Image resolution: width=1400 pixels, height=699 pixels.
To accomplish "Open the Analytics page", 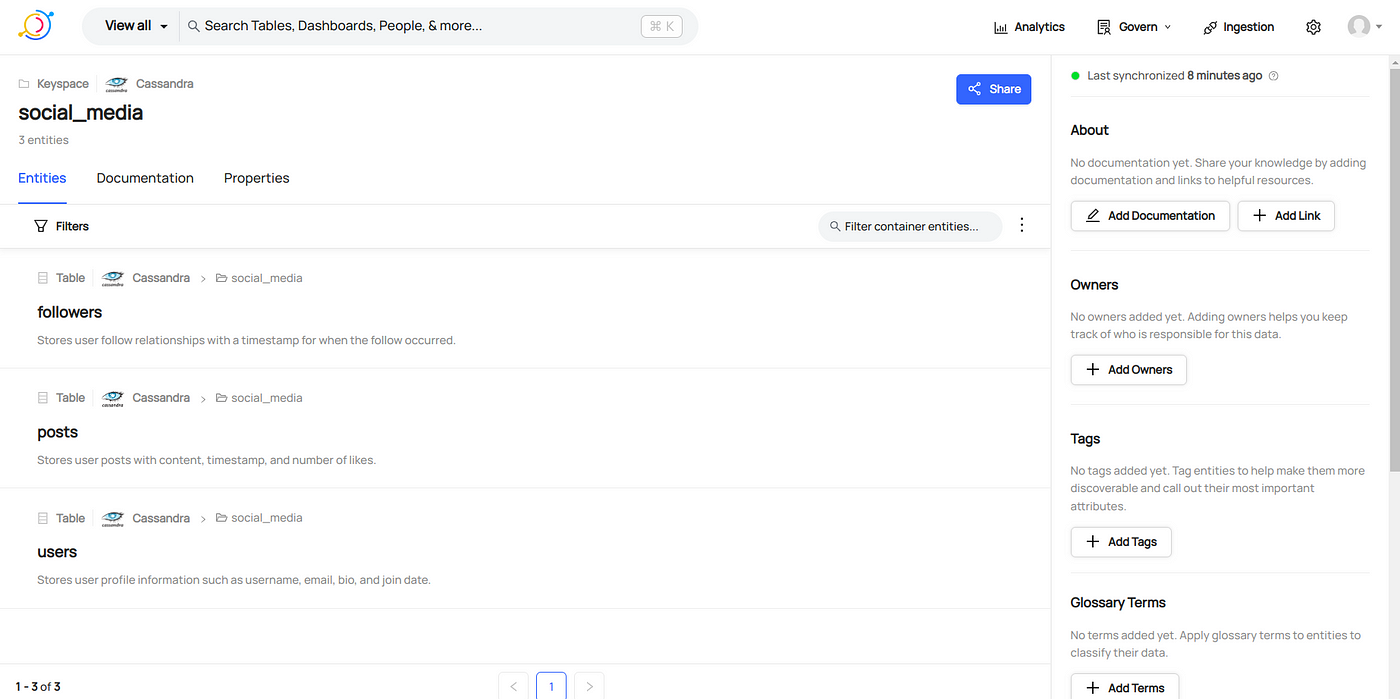I will click(1029, 27).
